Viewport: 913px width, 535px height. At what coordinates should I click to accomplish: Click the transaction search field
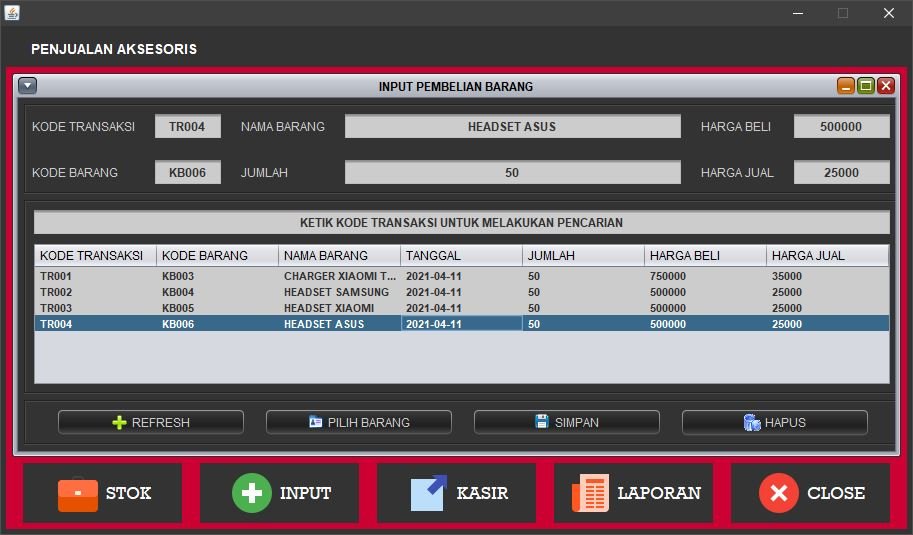point(461,223)
